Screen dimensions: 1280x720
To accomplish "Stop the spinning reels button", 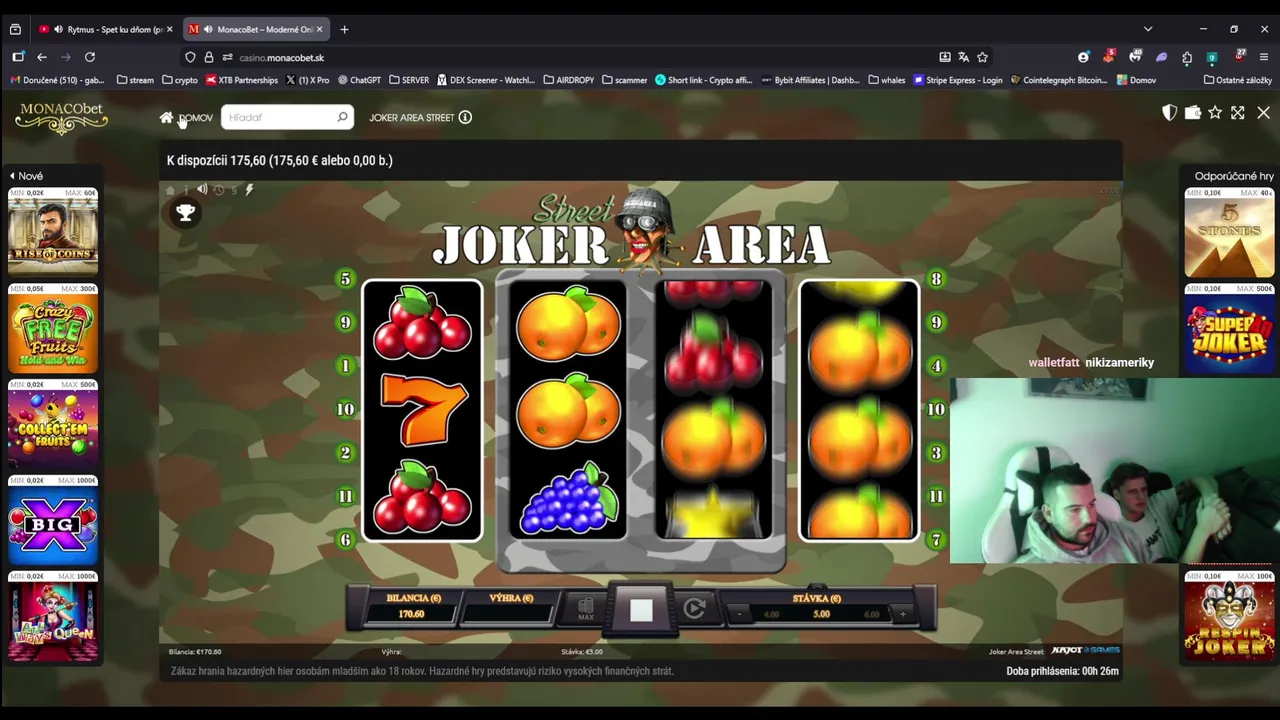I will 641,611.
